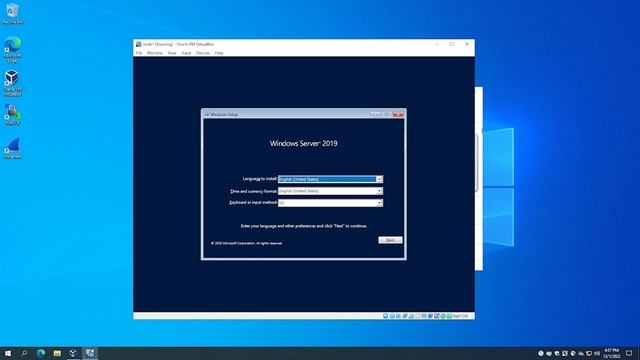Click the Windows Server 2019 heading

(x=303, y=143)
